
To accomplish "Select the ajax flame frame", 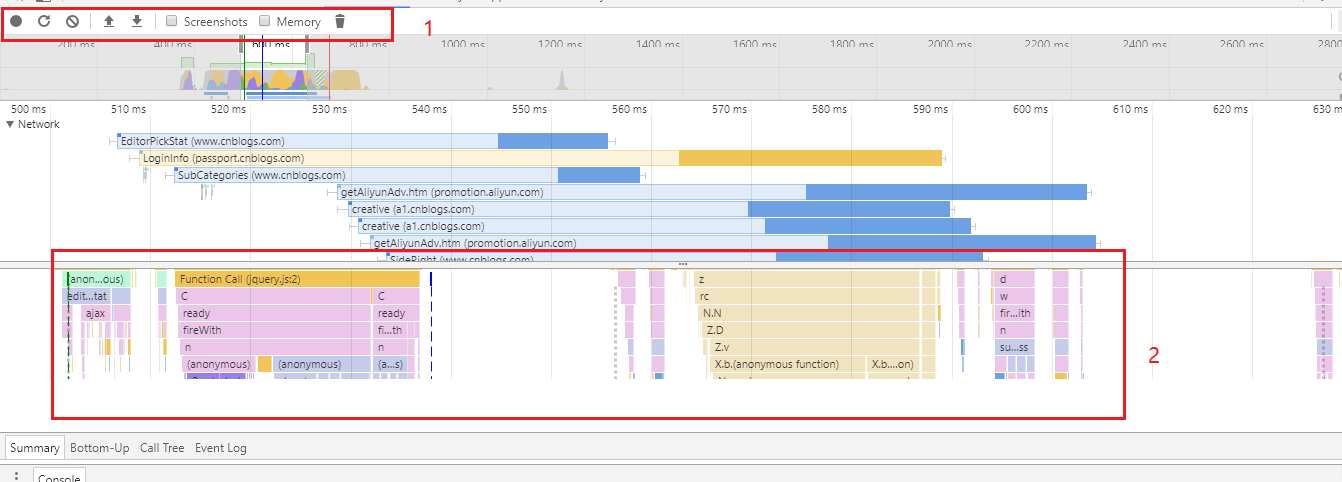I will click(x=95, y=313).
